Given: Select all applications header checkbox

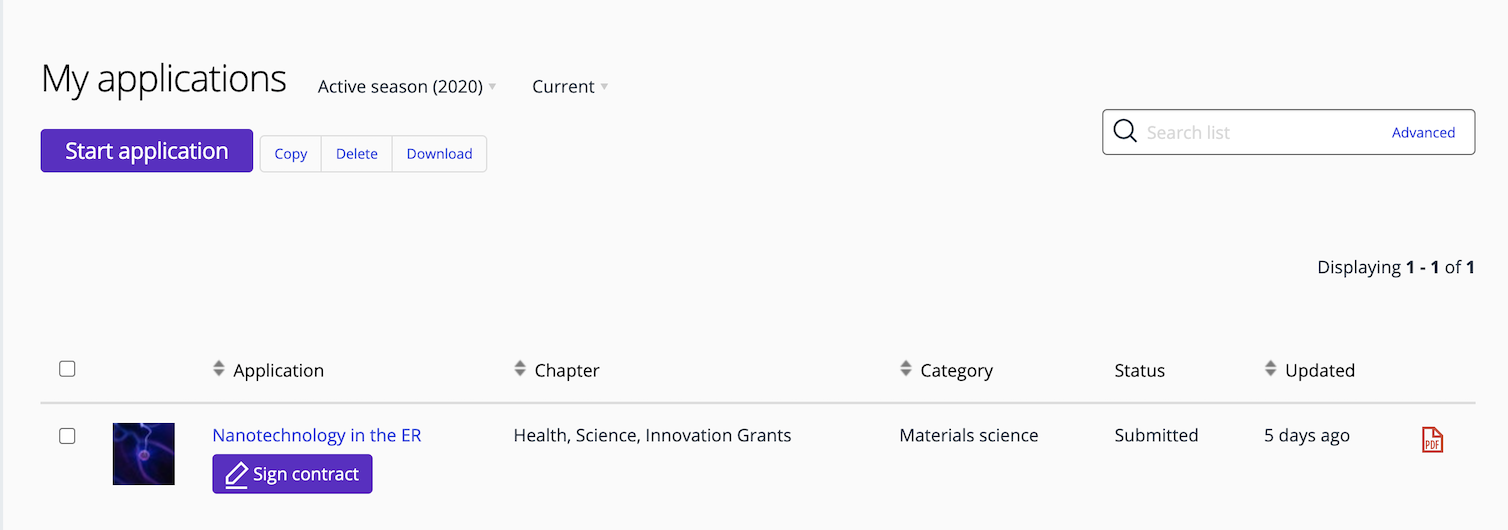Looking at the screenshot, I should tap(67, 369).
